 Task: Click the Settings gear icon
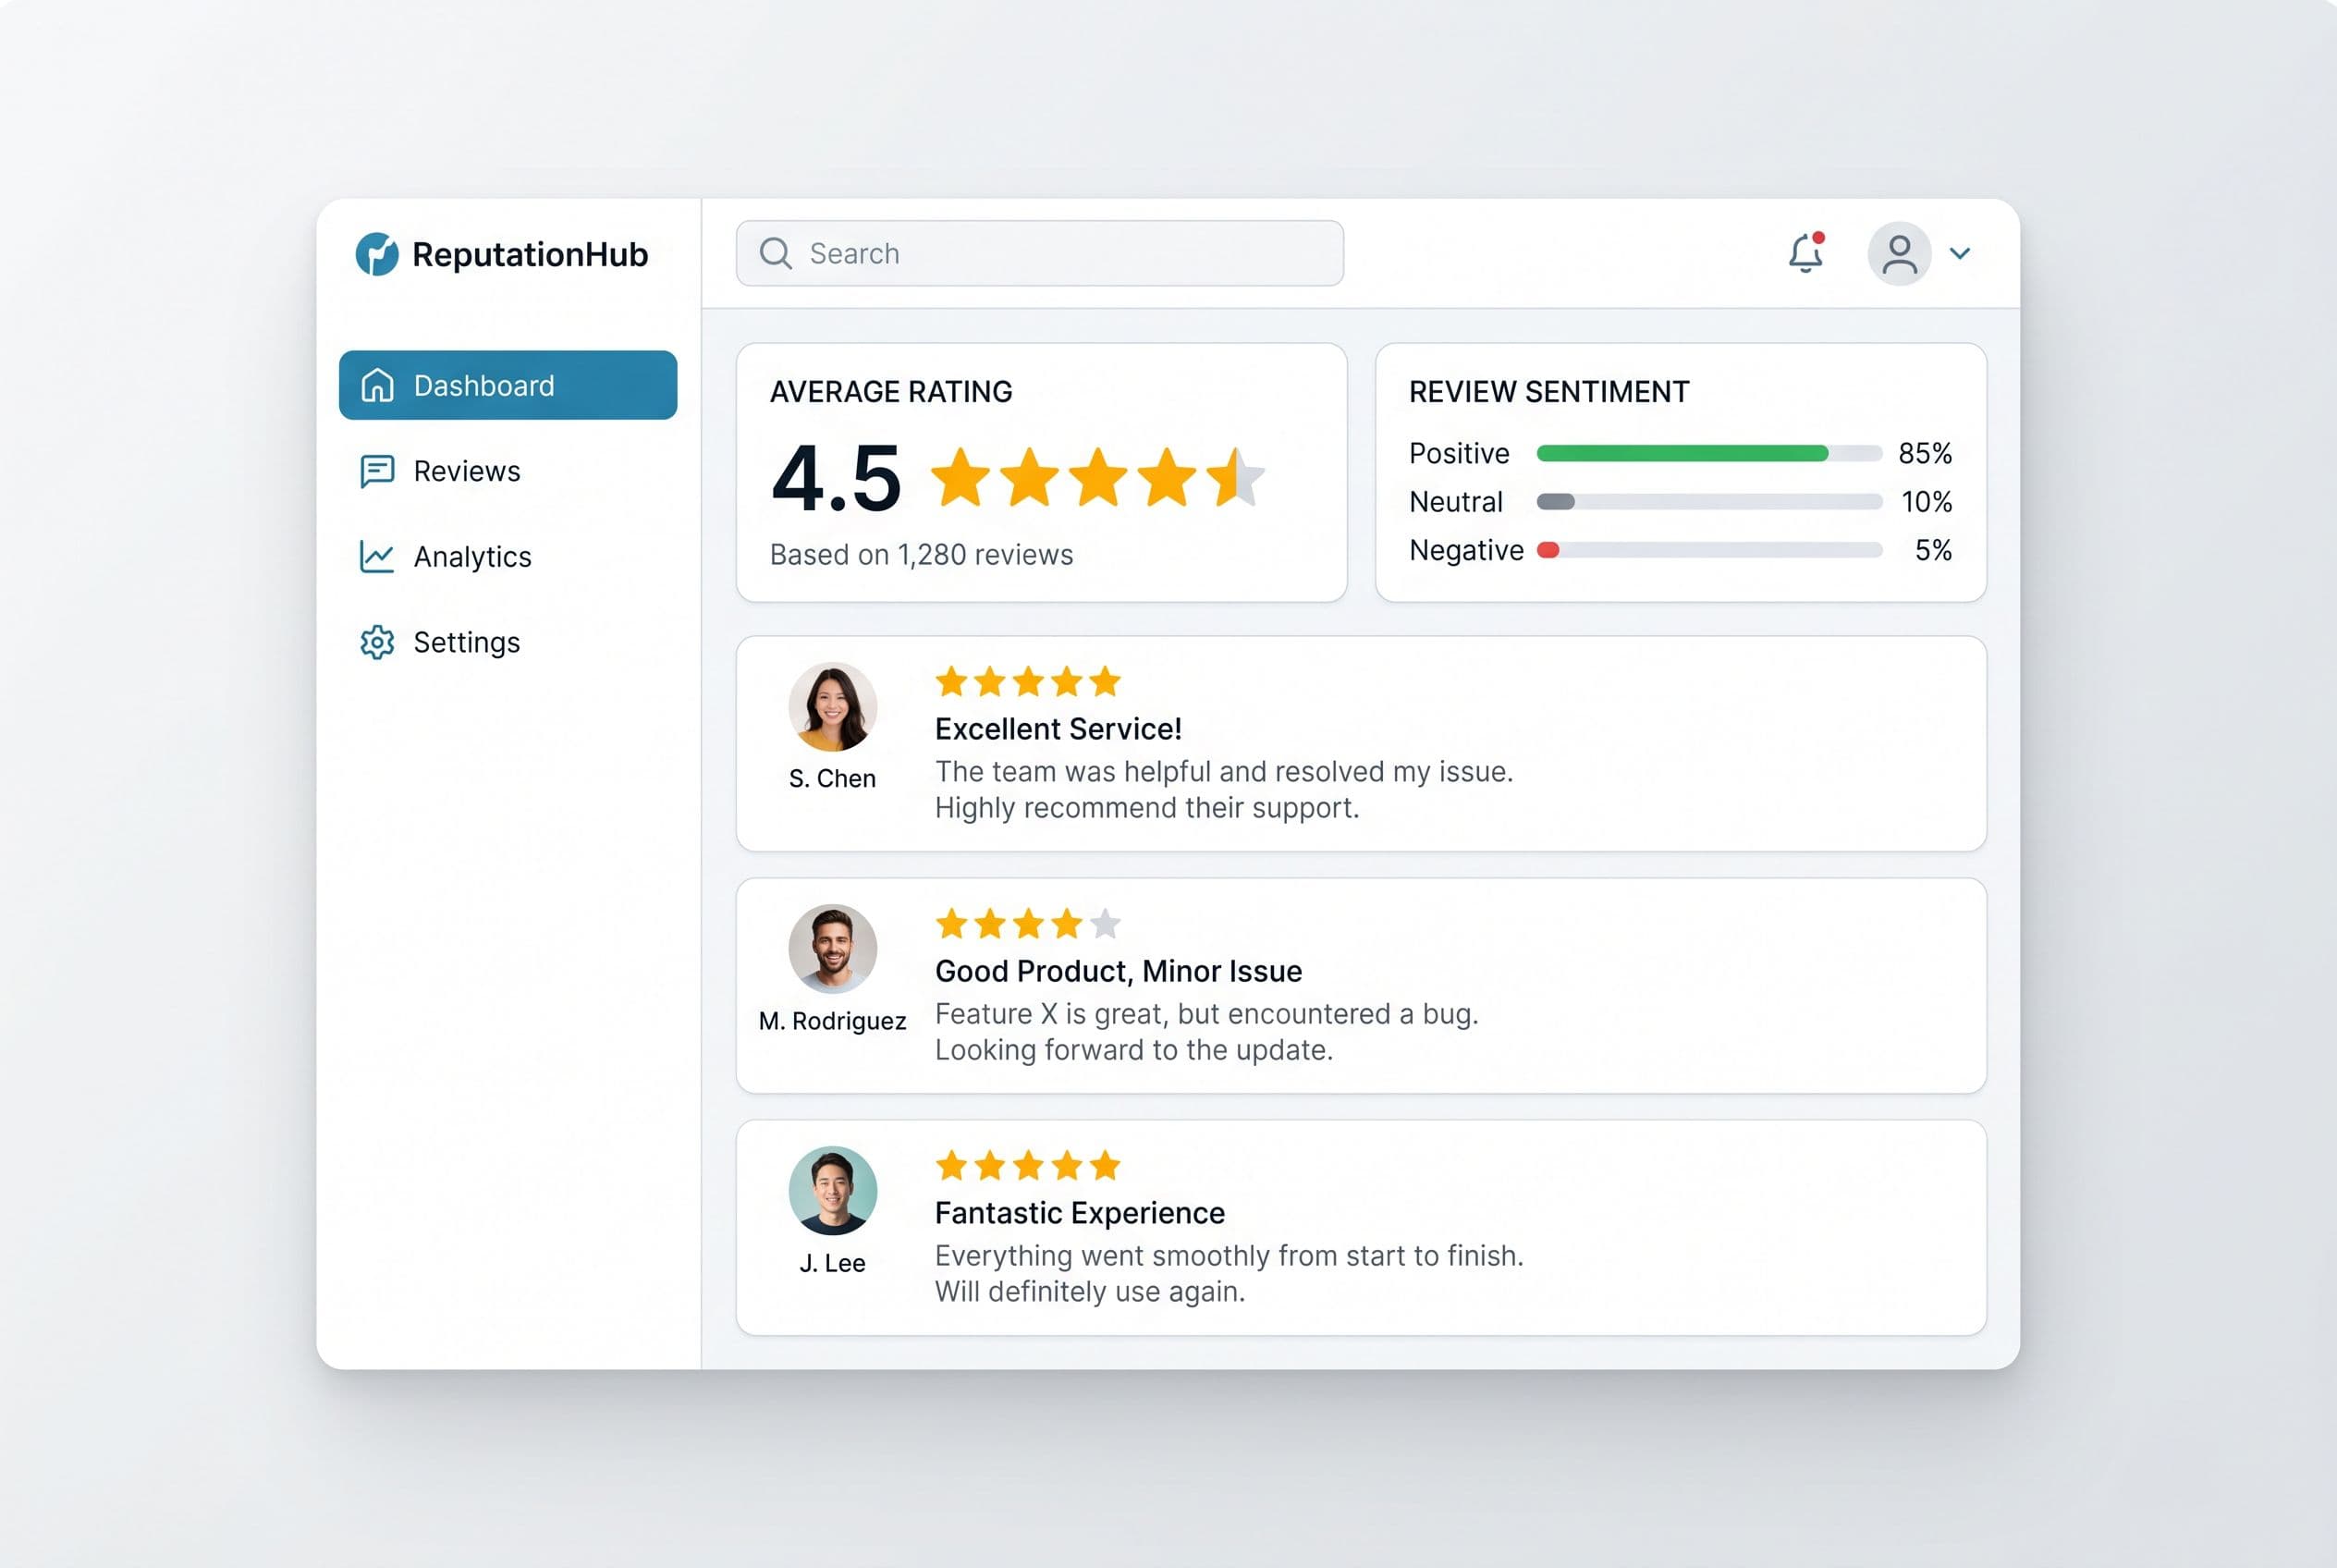pyautogui.click(x=377, y=642)
